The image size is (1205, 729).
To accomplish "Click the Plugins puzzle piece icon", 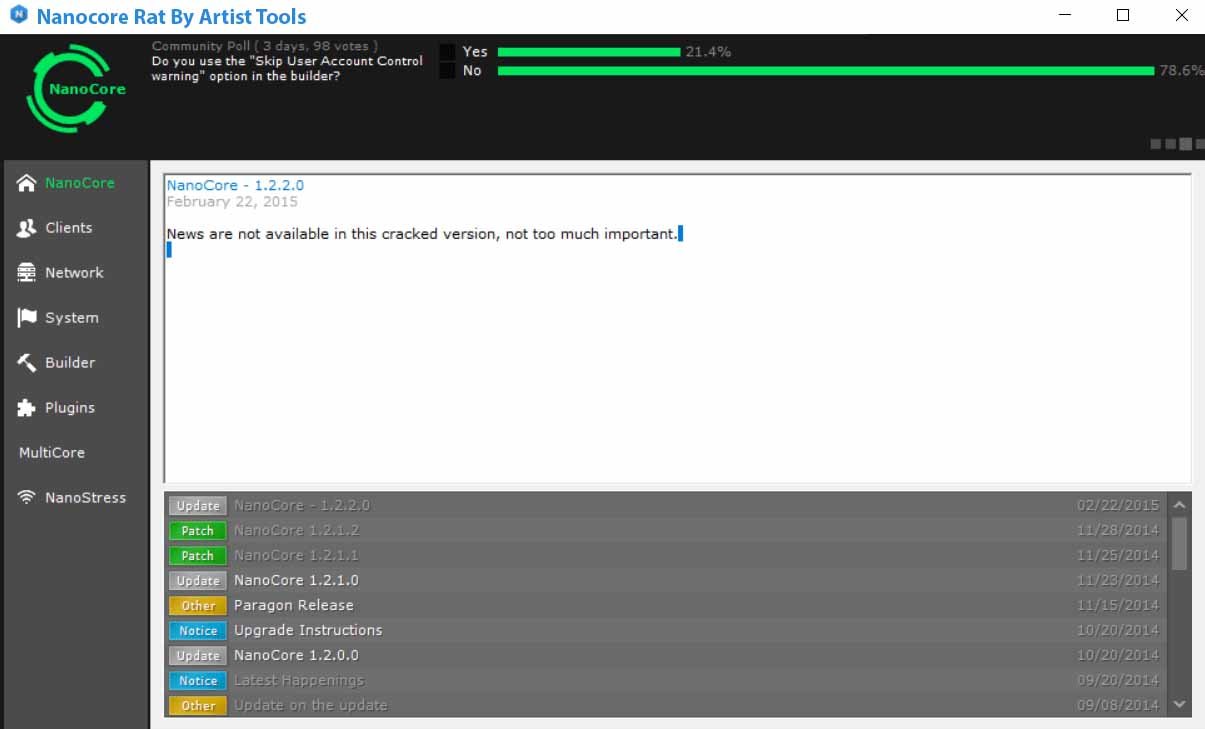I will pyautogui.click(x=27, y=408).
